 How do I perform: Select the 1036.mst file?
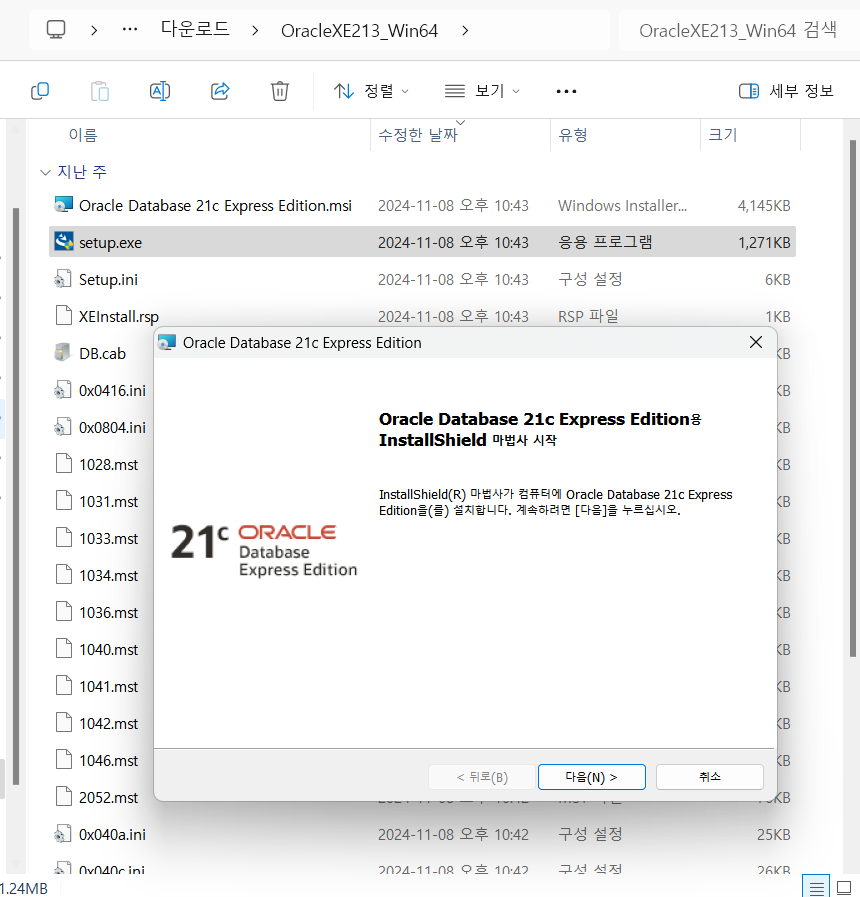(x=108, y=613)
